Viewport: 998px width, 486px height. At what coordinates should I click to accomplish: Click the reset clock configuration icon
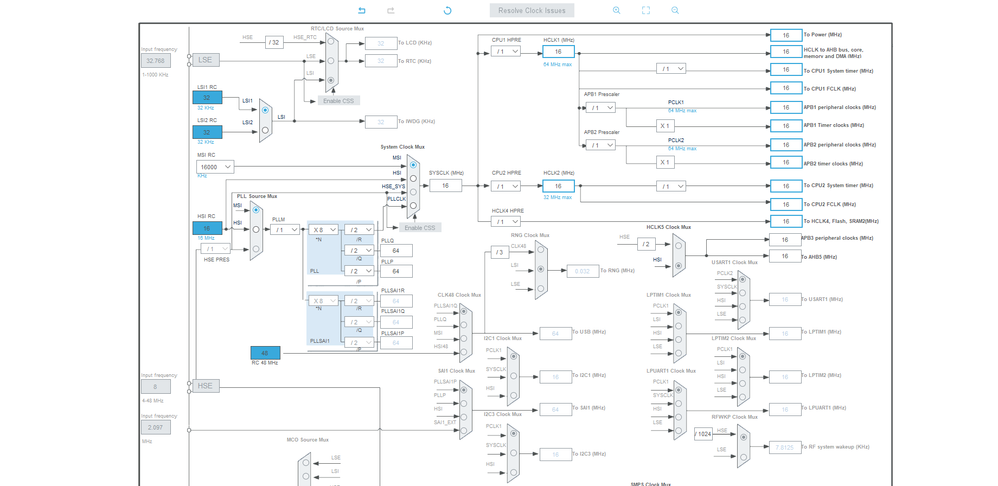(447, 11)
